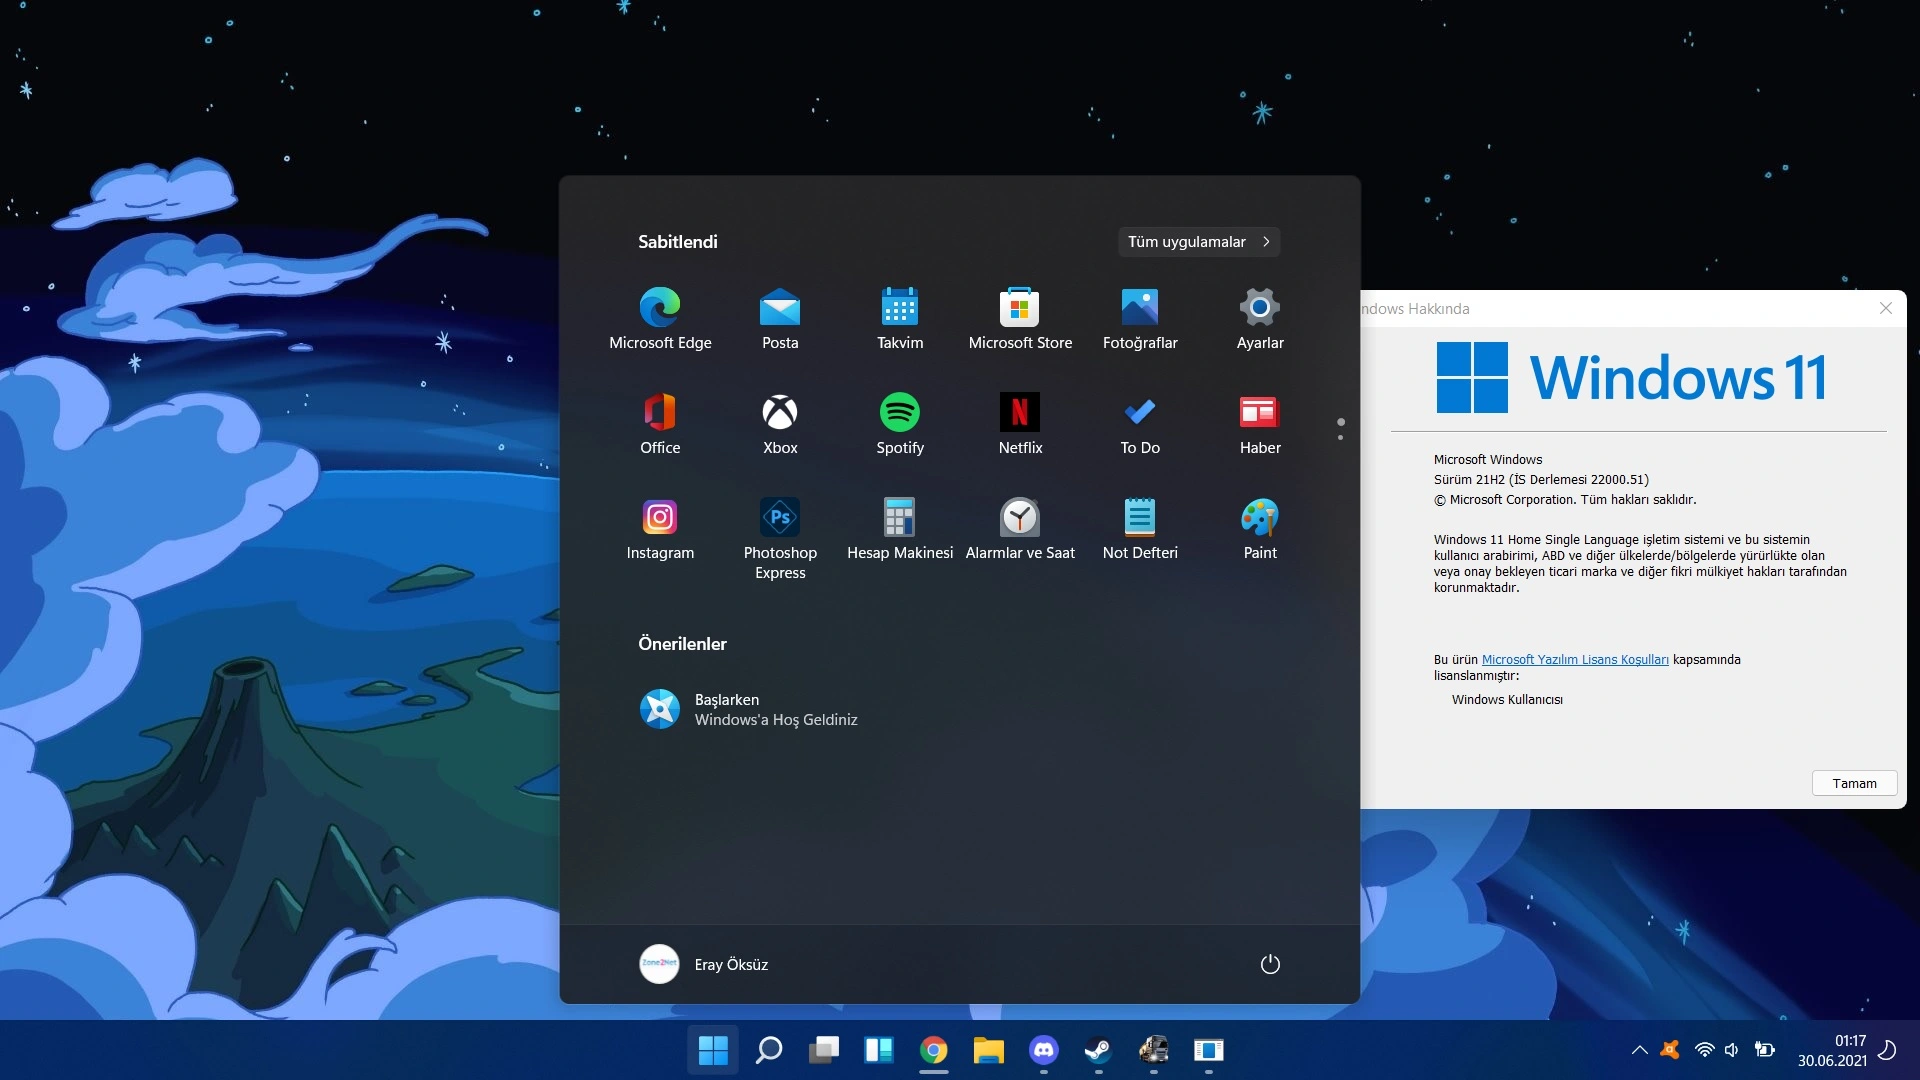This screenshot has width=1920, height=1080.
Task: Open the clock showing 01:17
Action: tap(1832, 1051)
